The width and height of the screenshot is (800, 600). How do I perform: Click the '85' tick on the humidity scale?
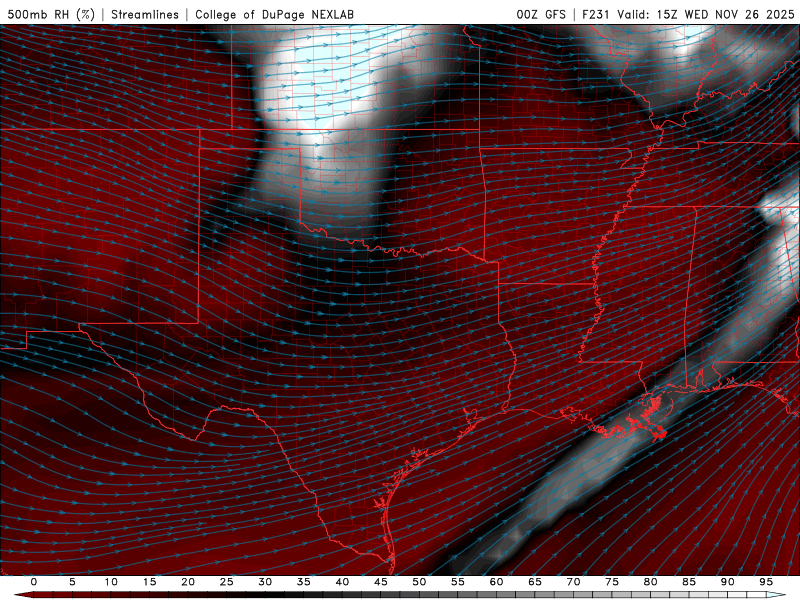pos(689,582)
